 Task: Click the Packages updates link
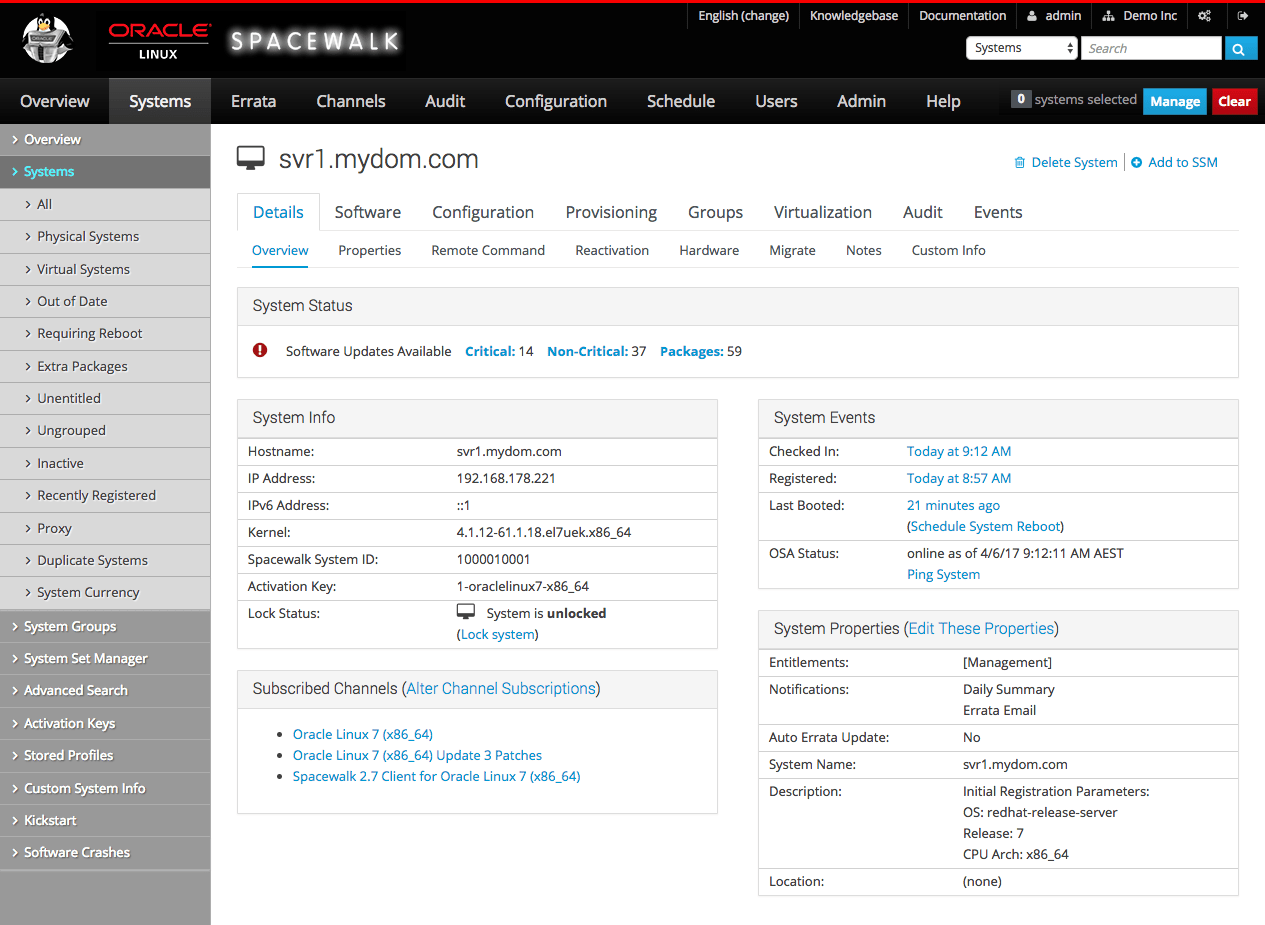[691, 351]
